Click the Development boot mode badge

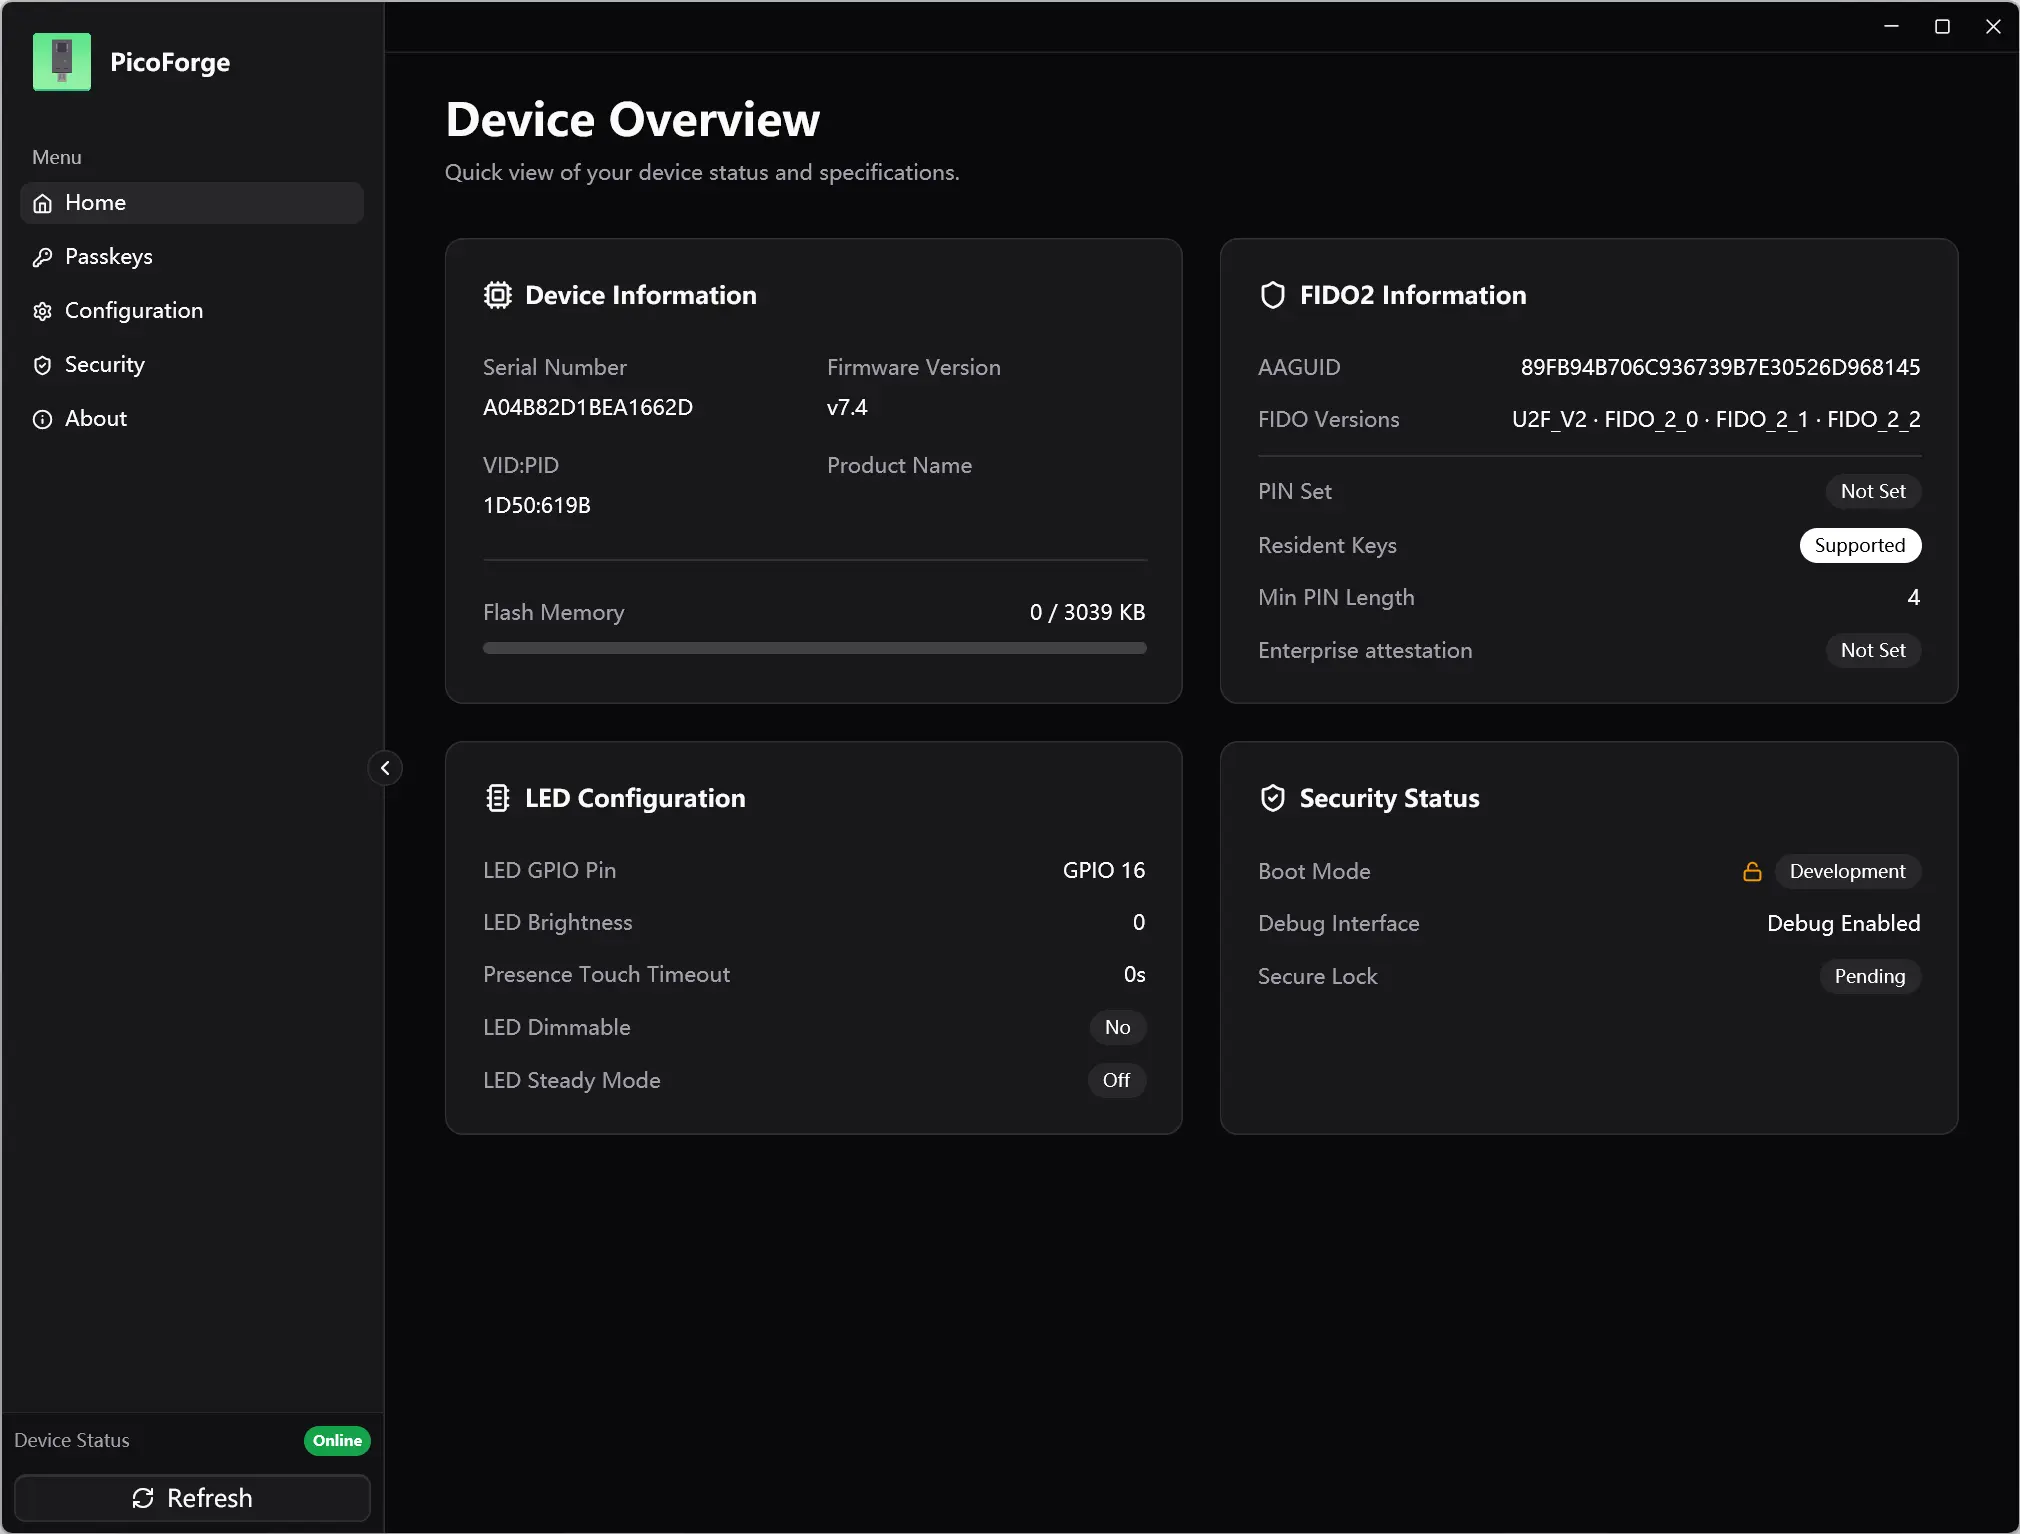coord(1847,871)
